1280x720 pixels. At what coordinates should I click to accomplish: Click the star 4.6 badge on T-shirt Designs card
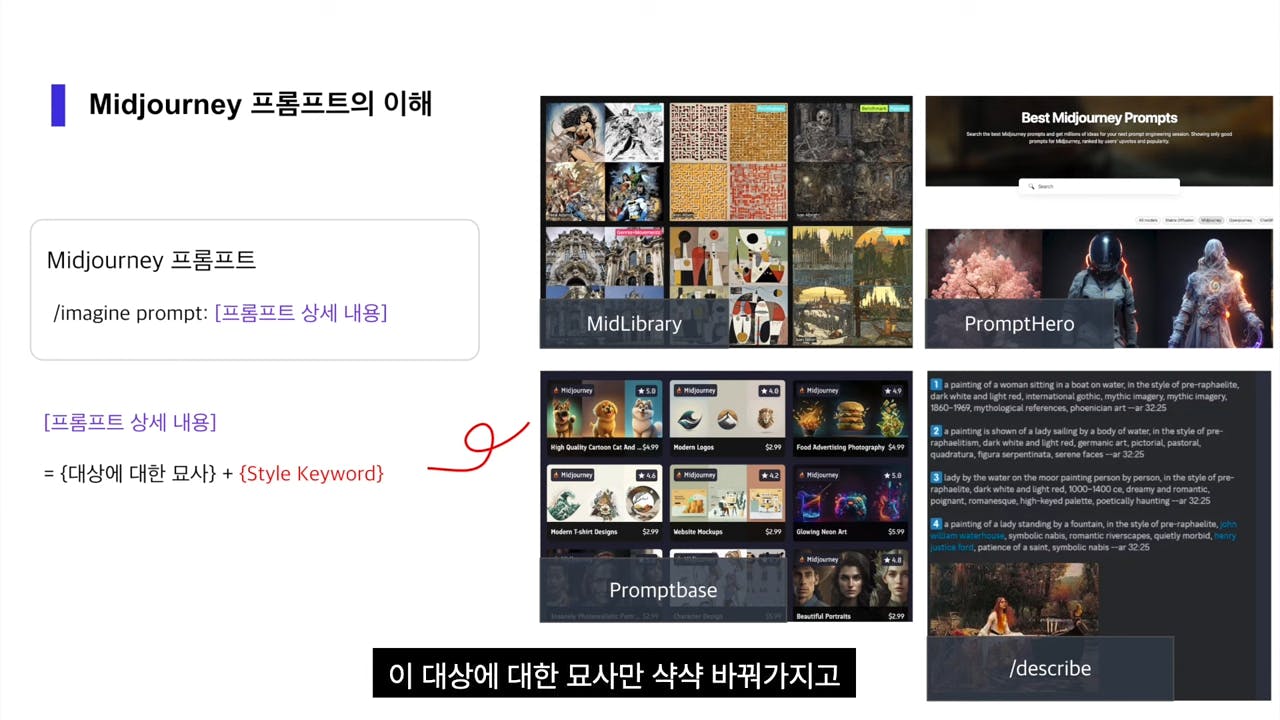[645, 475]
